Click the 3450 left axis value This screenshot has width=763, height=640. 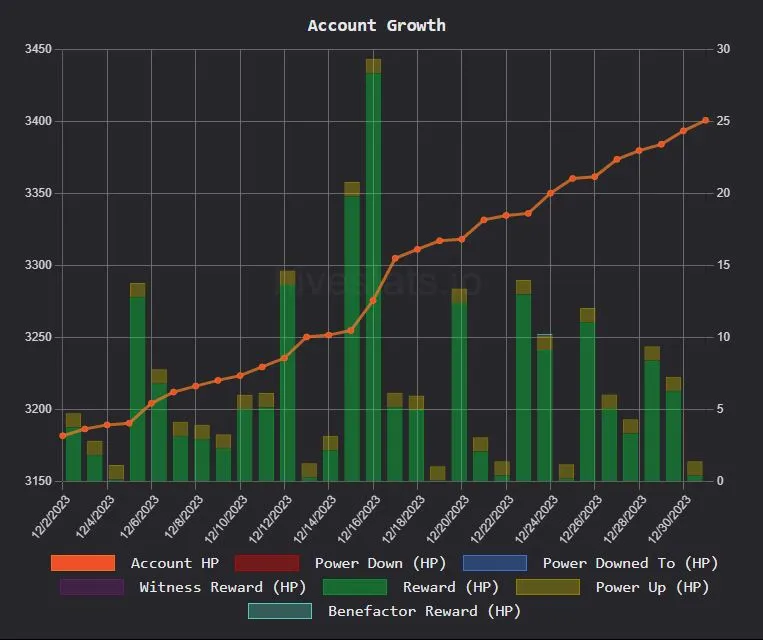[x=38, y=49]
